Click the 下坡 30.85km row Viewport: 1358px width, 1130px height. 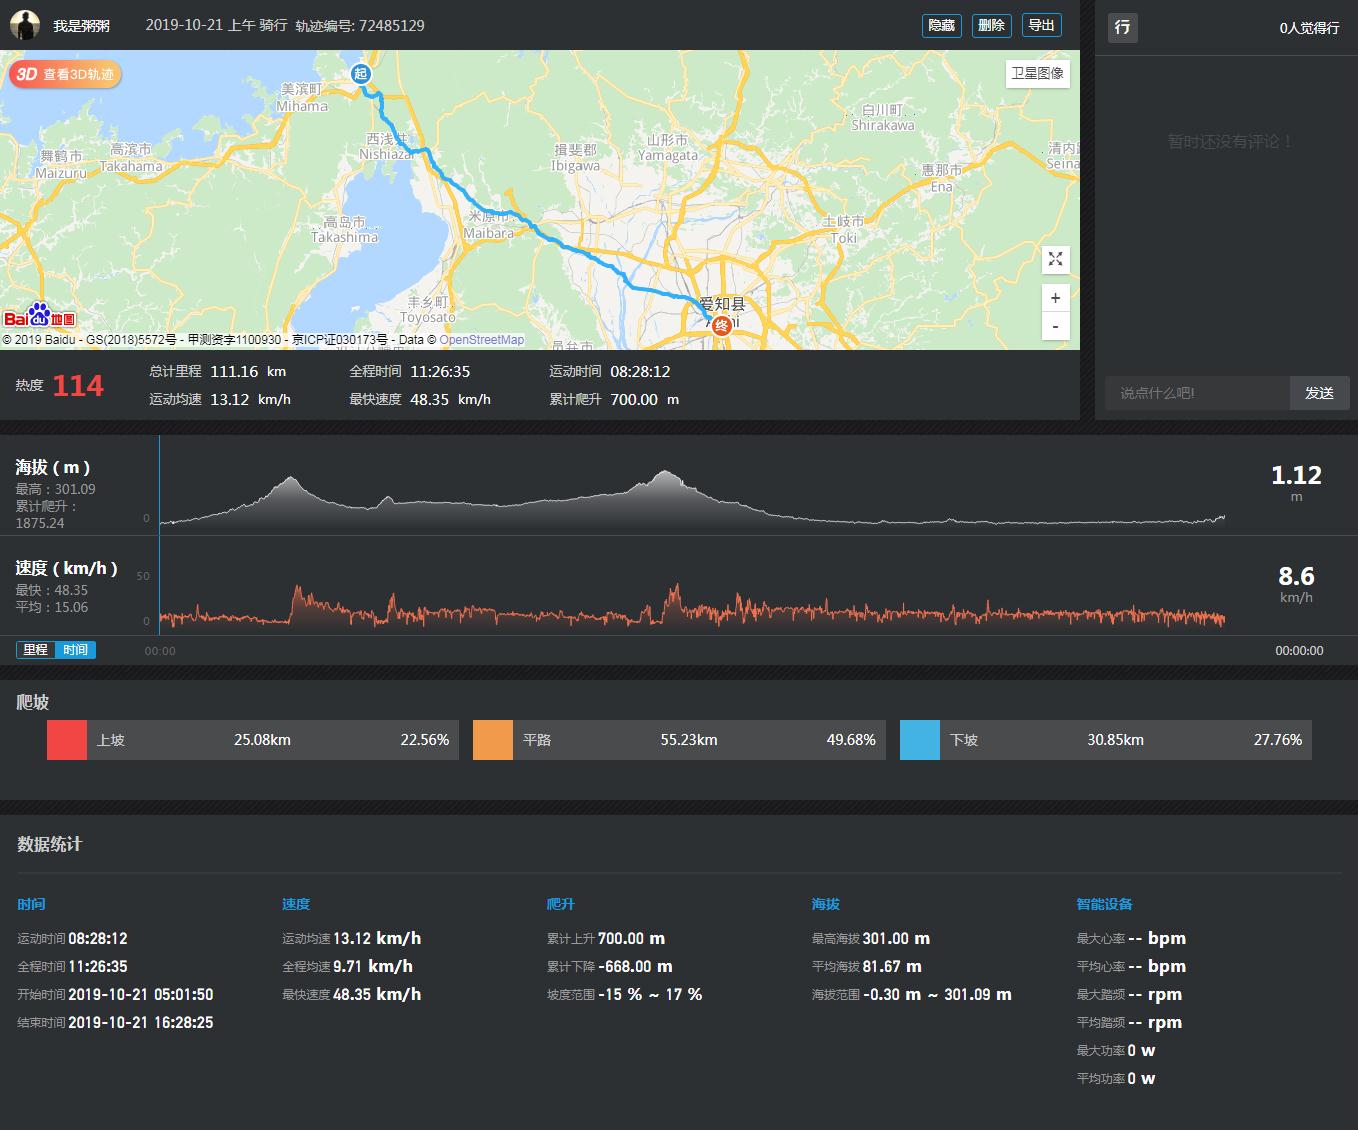[x=1106, y=740]
